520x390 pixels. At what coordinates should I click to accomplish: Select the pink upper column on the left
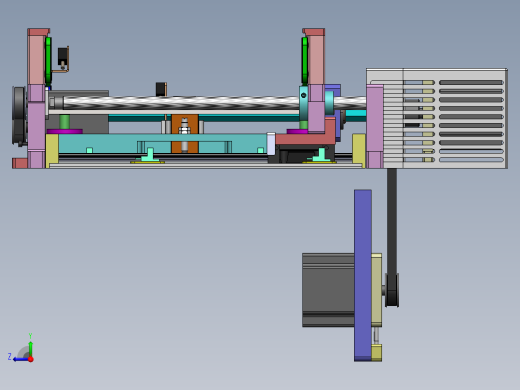click(x=36, y=59)
